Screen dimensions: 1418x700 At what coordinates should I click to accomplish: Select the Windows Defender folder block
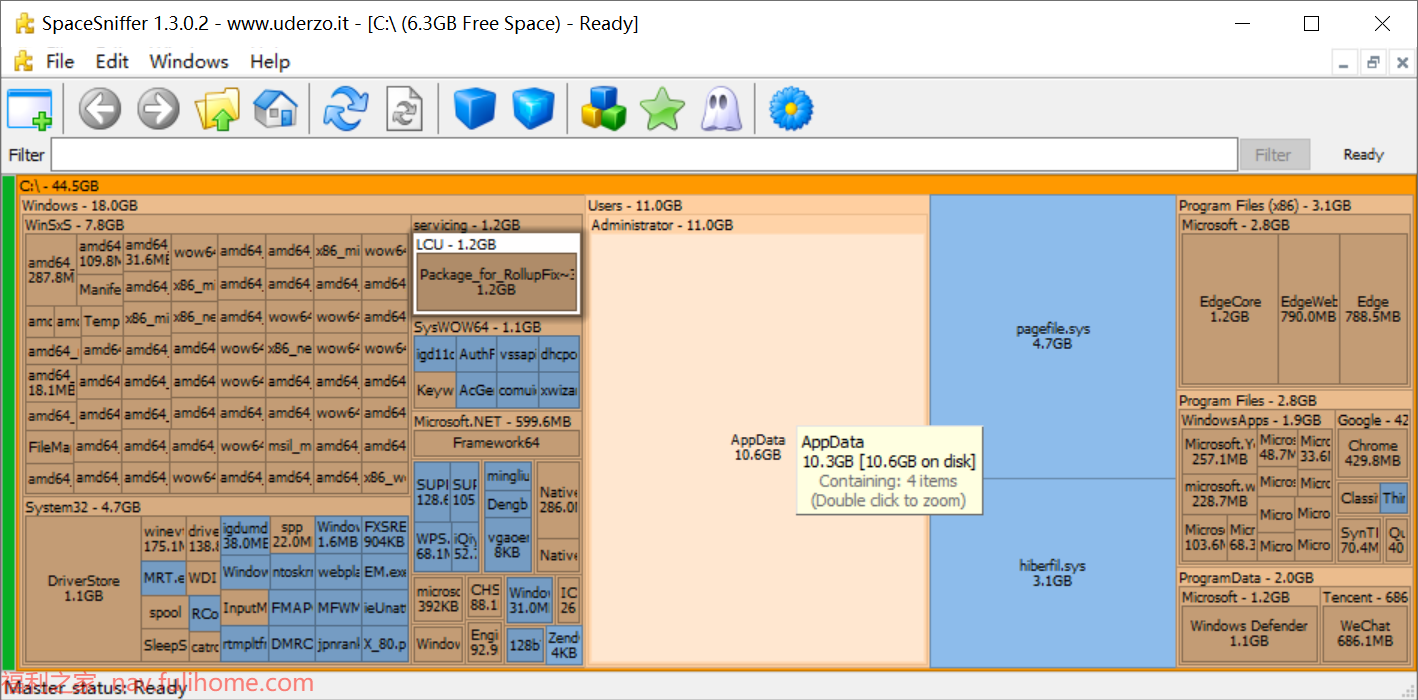[1248, 633]
